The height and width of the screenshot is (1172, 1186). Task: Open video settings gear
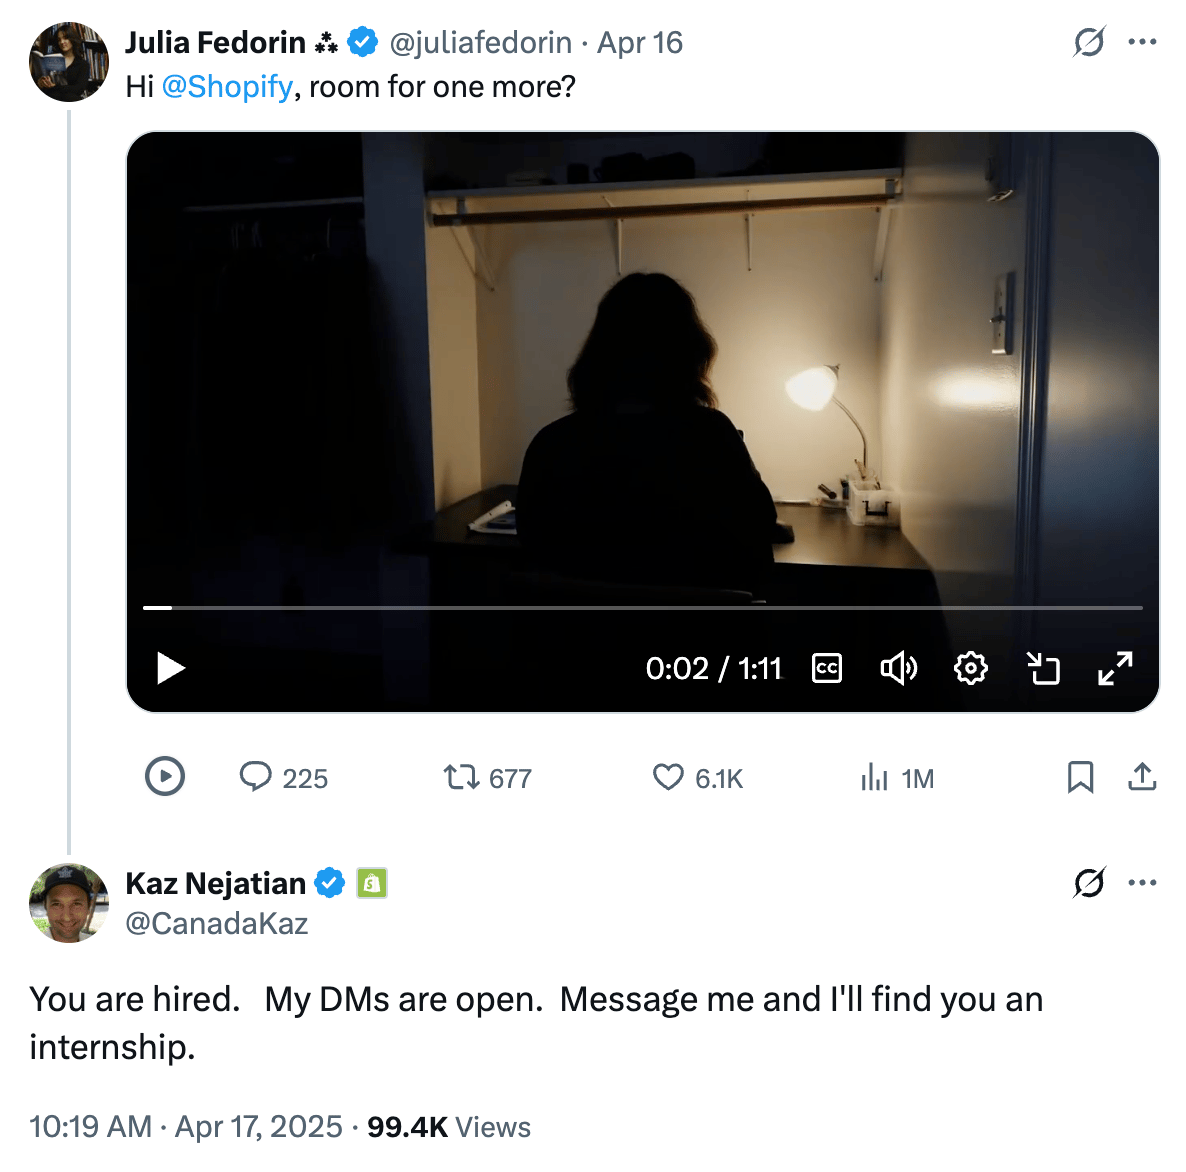click(970, 668)
